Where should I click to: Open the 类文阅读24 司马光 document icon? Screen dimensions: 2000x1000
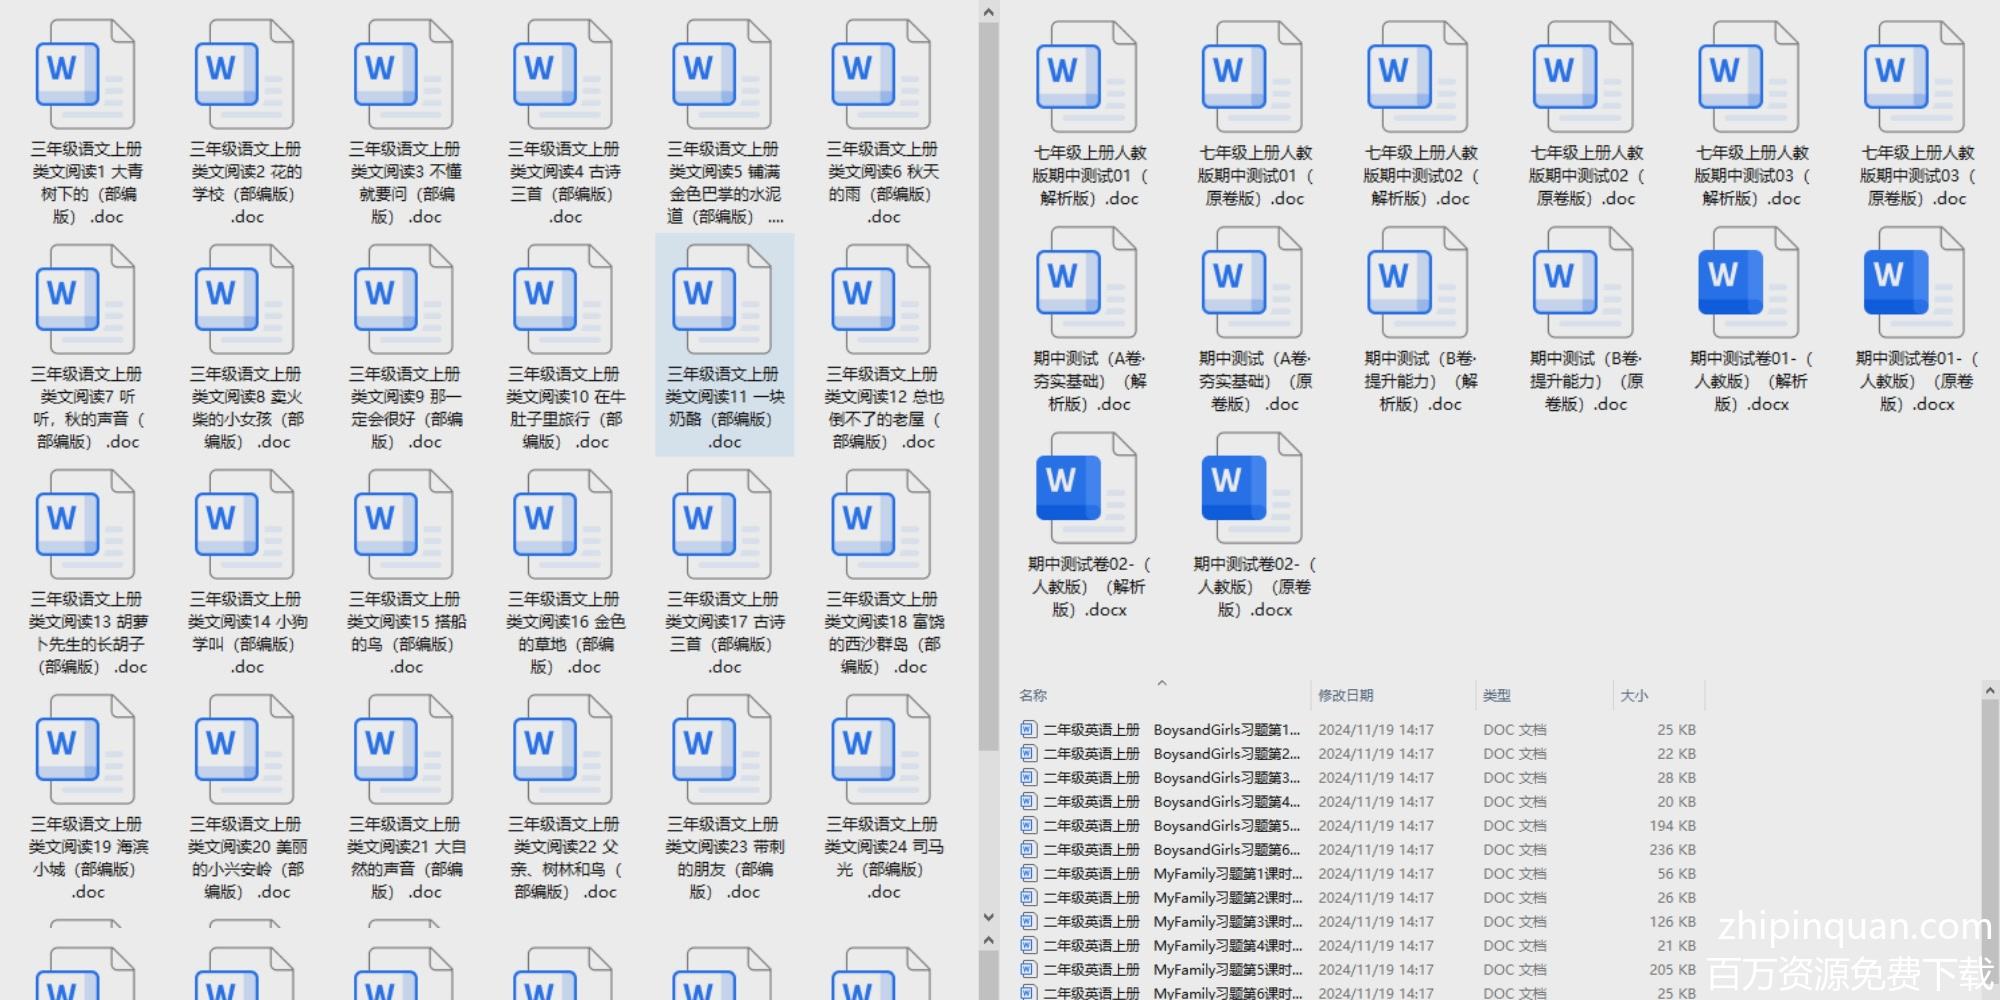click(x=881, y=751)
